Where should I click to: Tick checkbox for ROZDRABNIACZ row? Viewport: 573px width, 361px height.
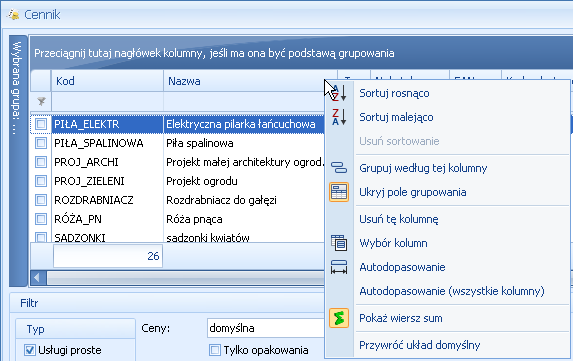(41, 200)
